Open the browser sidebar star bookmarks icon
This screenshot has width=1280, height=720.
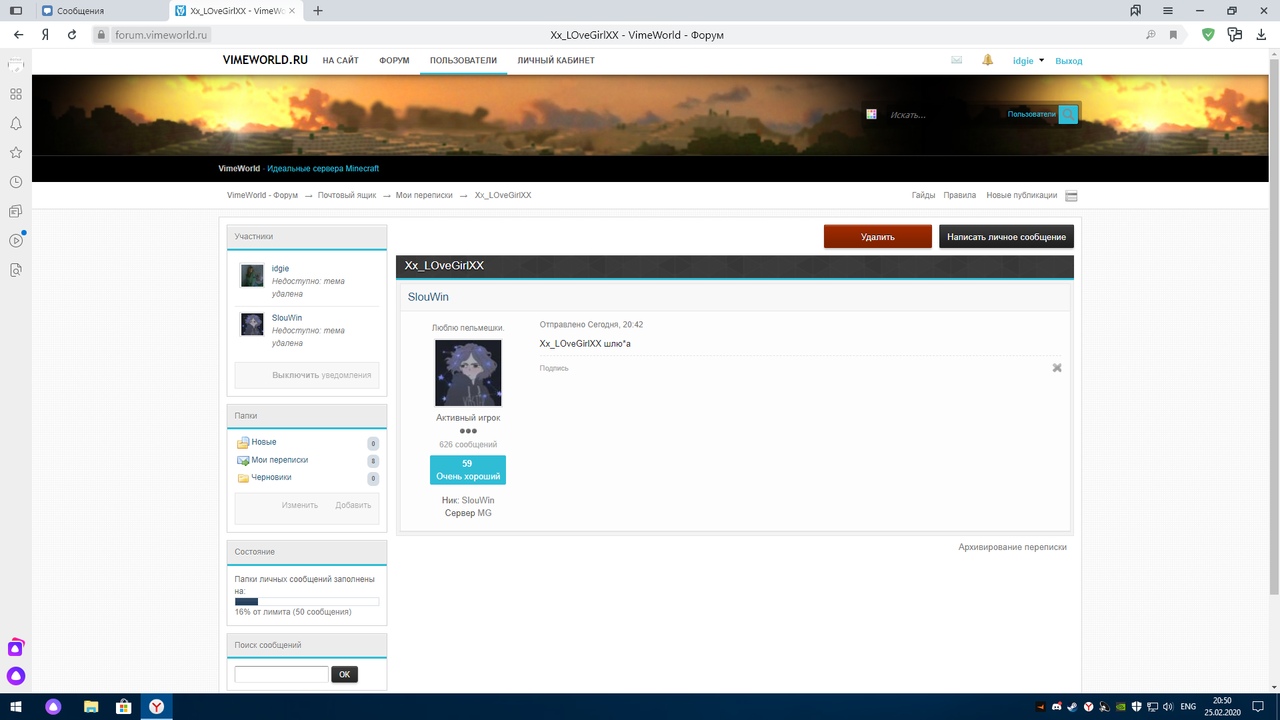pyautogui.click(x=16, y=153)
